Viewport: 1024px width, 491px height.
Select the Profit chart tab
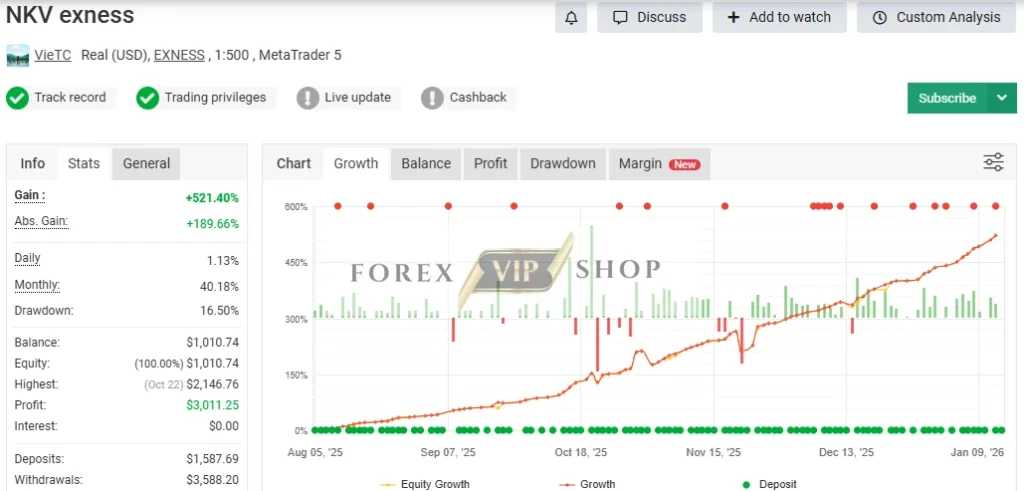click(490, 163)
